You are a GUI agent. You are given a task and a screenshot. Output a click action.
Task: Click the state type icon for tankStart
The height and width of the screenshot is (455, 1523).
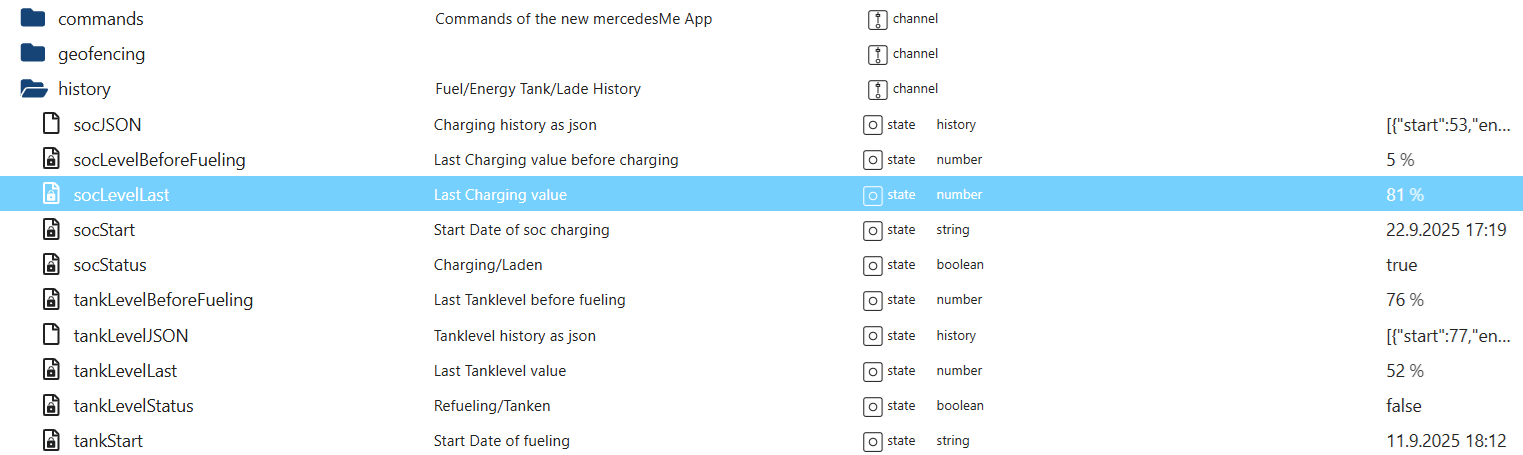[872, 441]
